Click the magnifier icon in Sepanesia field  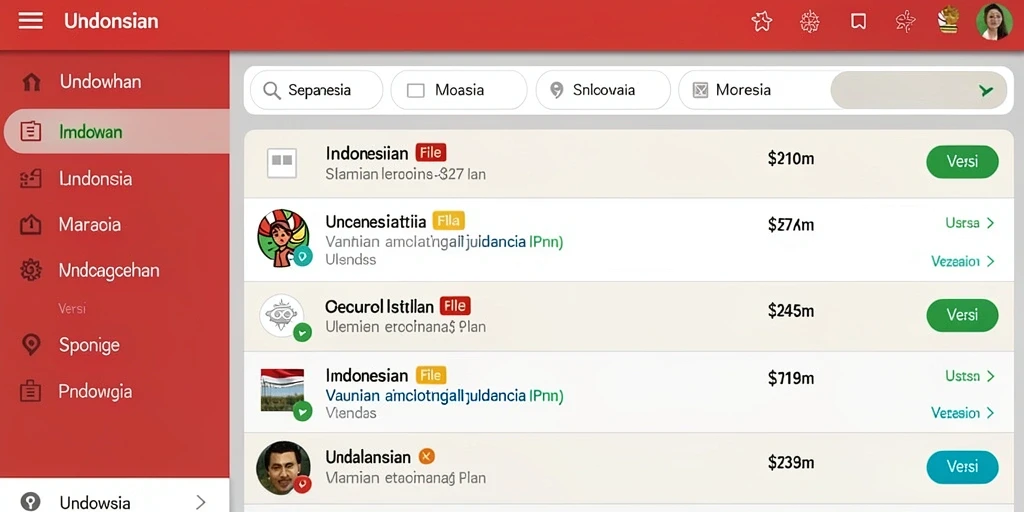(x=272, y=90)
